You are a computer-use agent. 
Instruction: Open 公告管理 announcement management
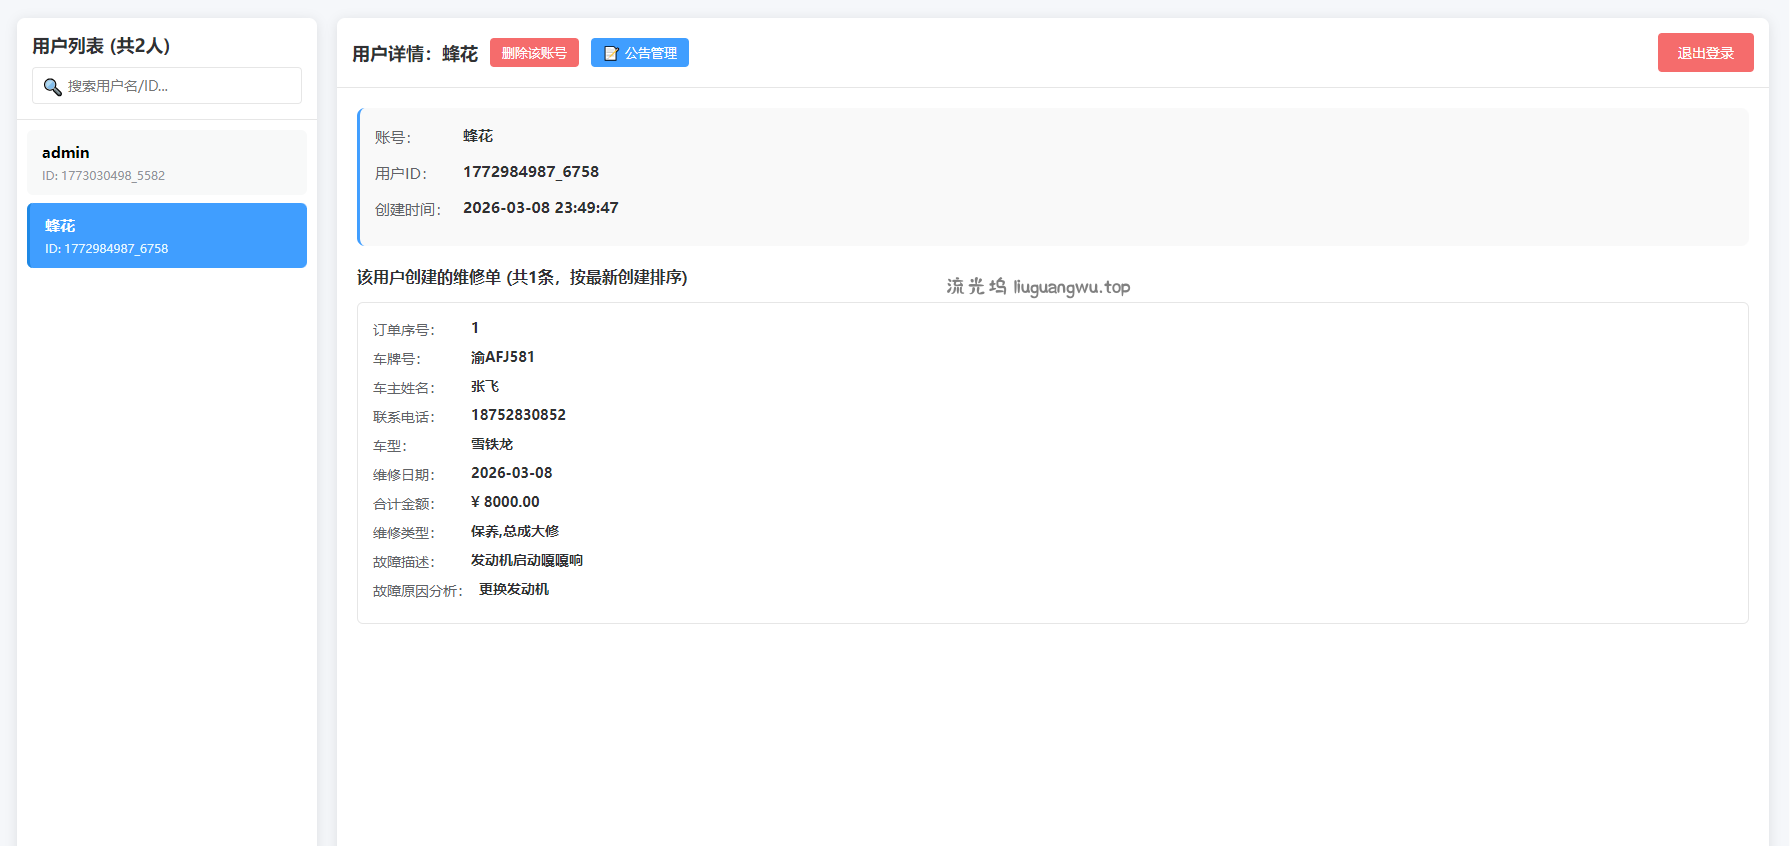point(640,53)
